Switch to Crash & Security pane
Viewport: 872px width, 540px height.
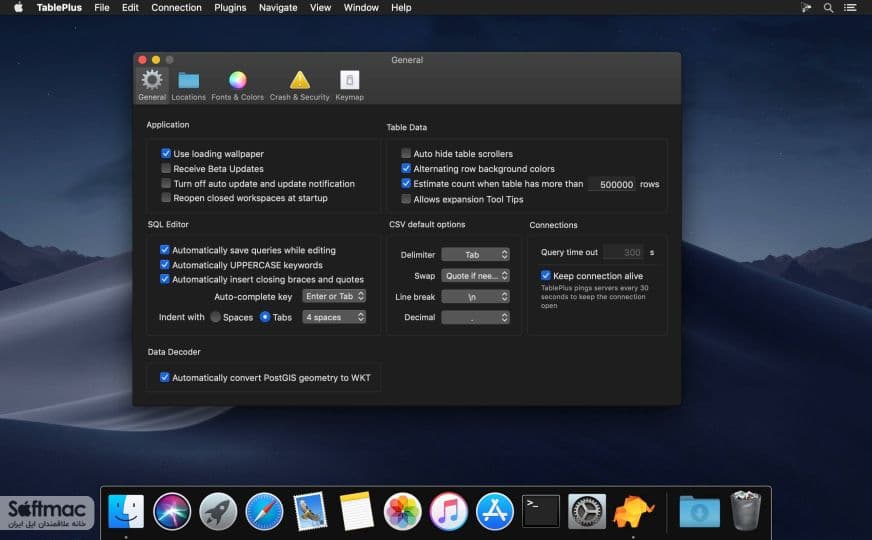click(299, 86)
